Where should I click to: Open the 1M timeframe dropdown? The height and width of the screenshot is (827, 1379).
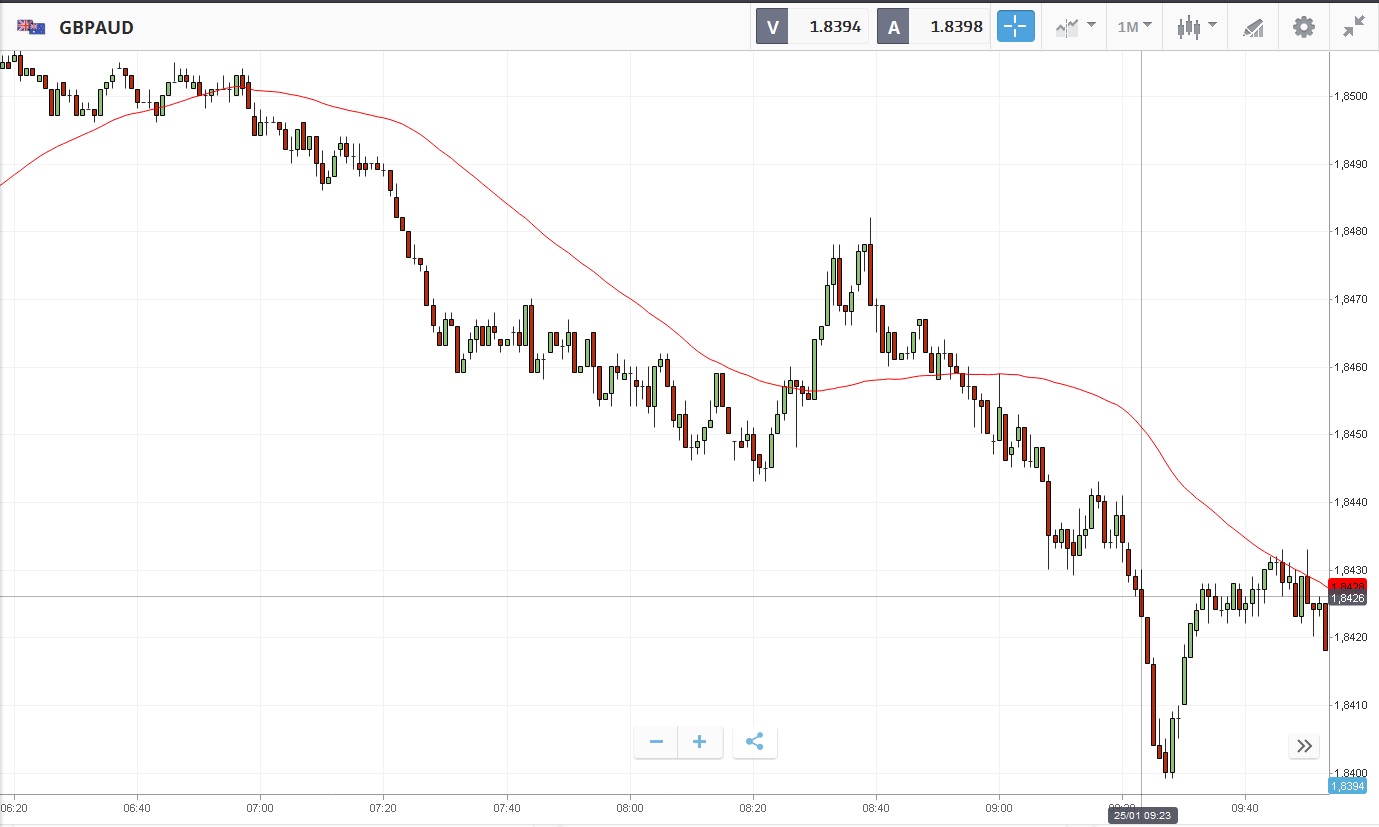(1134, 27)
